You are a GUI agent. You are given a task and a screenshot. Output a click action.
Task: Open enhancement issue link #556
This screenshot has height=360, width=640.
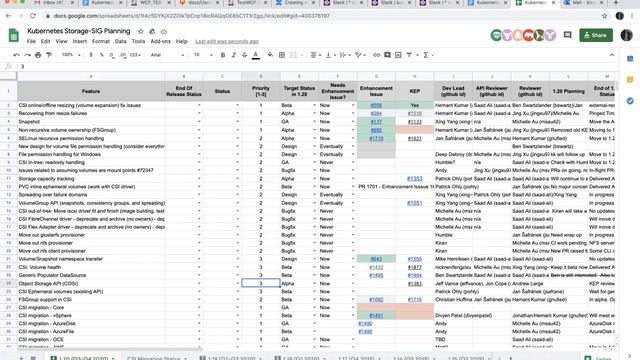tap(376, 105)
